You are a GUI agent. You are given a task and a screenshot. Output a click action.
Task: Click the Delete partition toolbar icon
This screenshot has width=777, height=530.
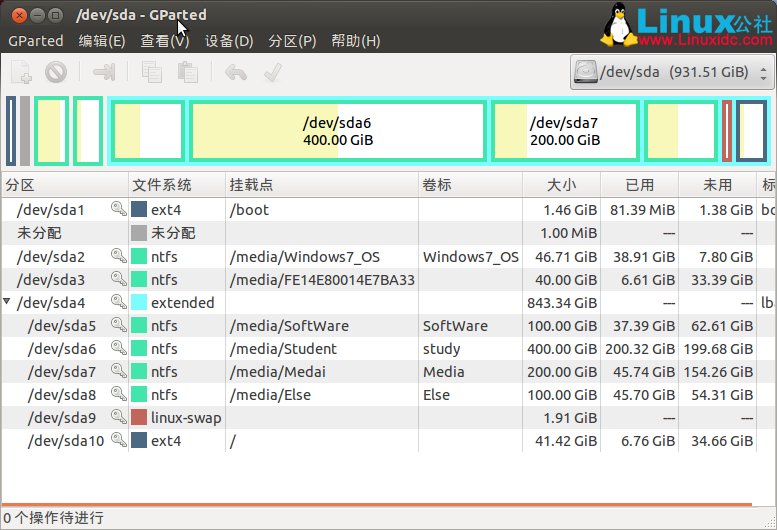click(56, 72)
